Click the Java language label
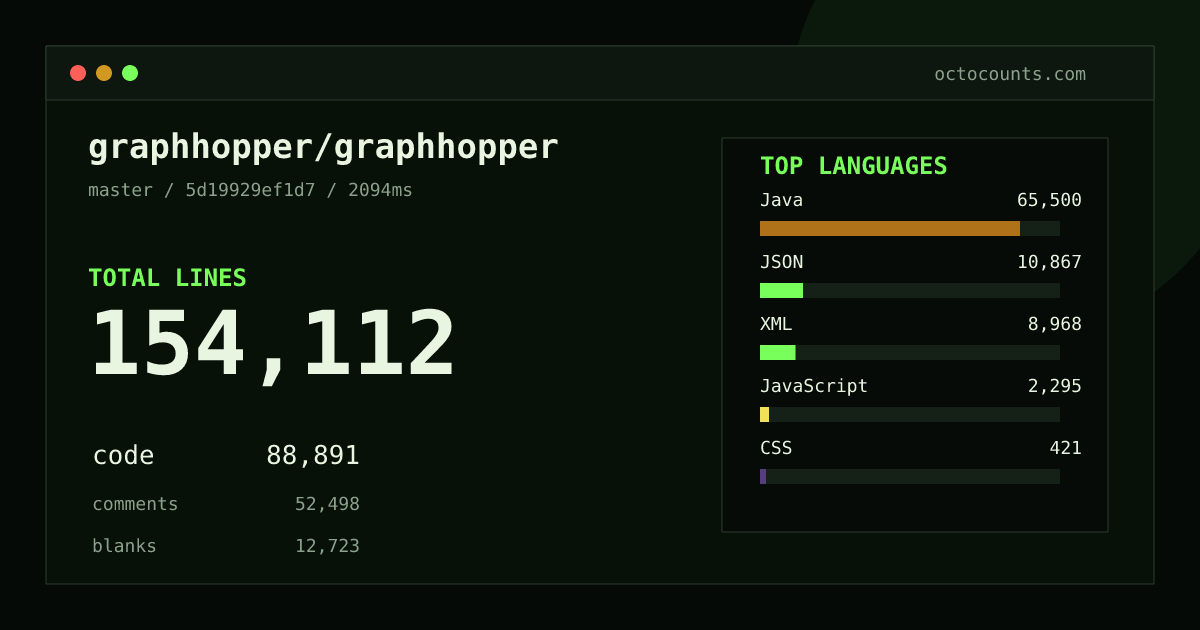This screenshot has width=1200, height=630. 781,200
